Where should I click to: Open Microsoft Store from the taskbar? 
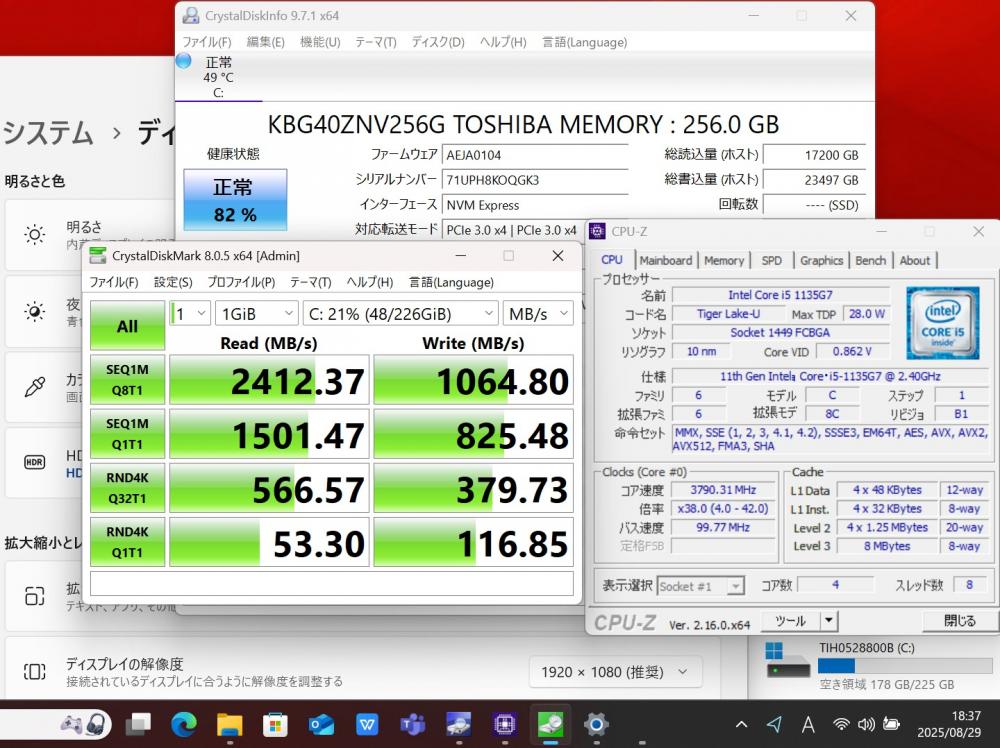click(x=275, y=724)
